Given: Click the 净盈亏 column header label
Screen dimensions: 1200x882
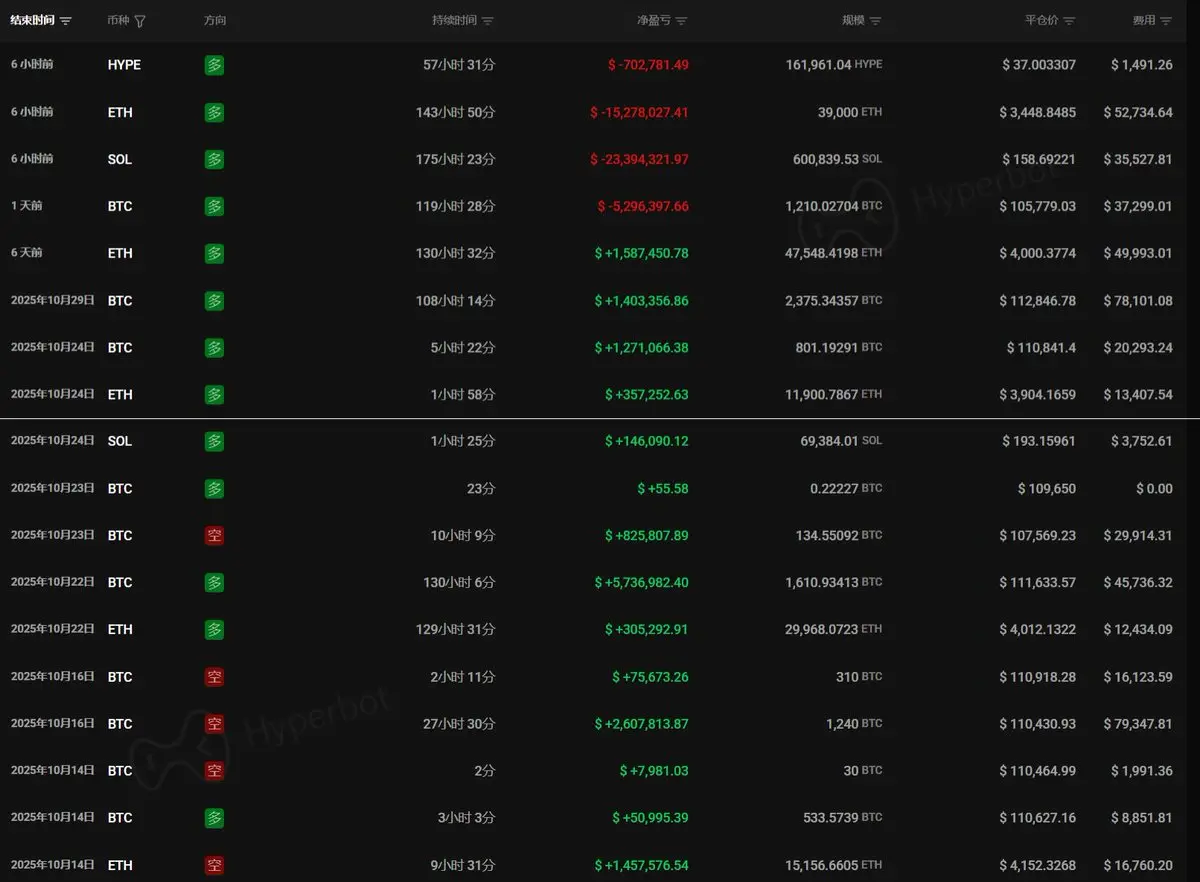Looking at the screenshot, I should (654, 21).
